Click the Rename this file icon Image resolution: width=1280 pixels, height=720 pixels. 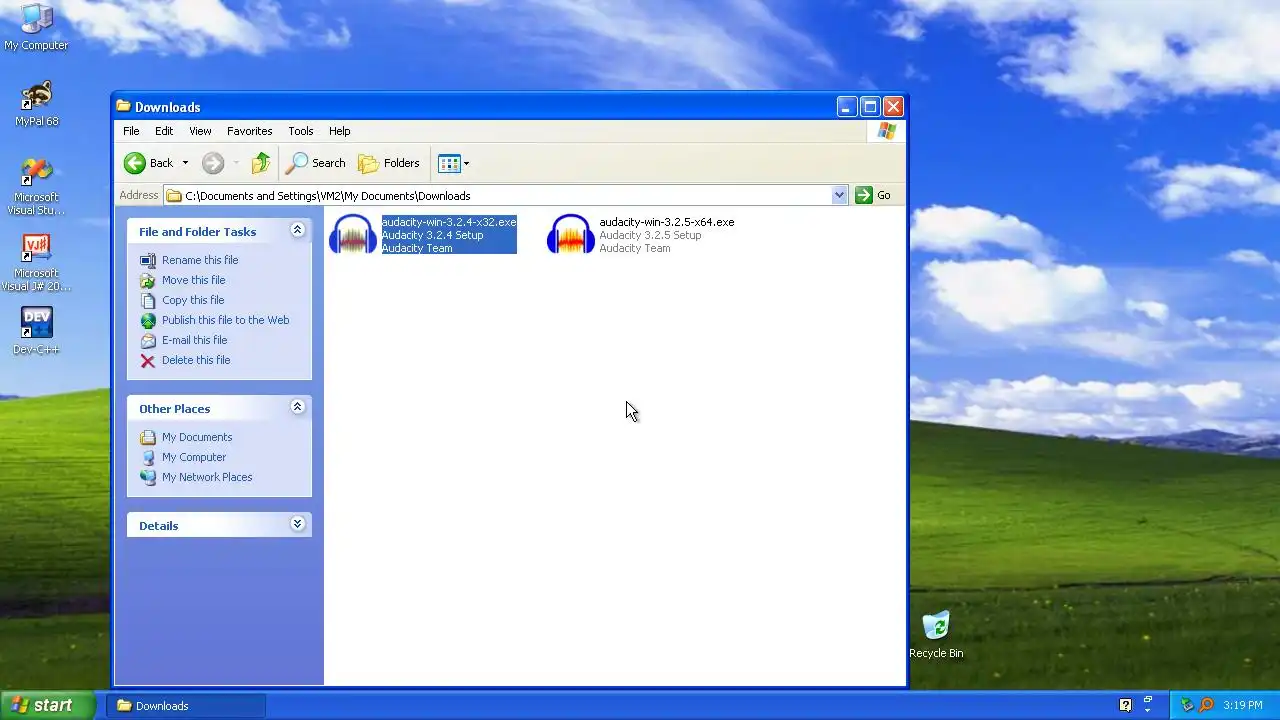[x=148, y=260]
